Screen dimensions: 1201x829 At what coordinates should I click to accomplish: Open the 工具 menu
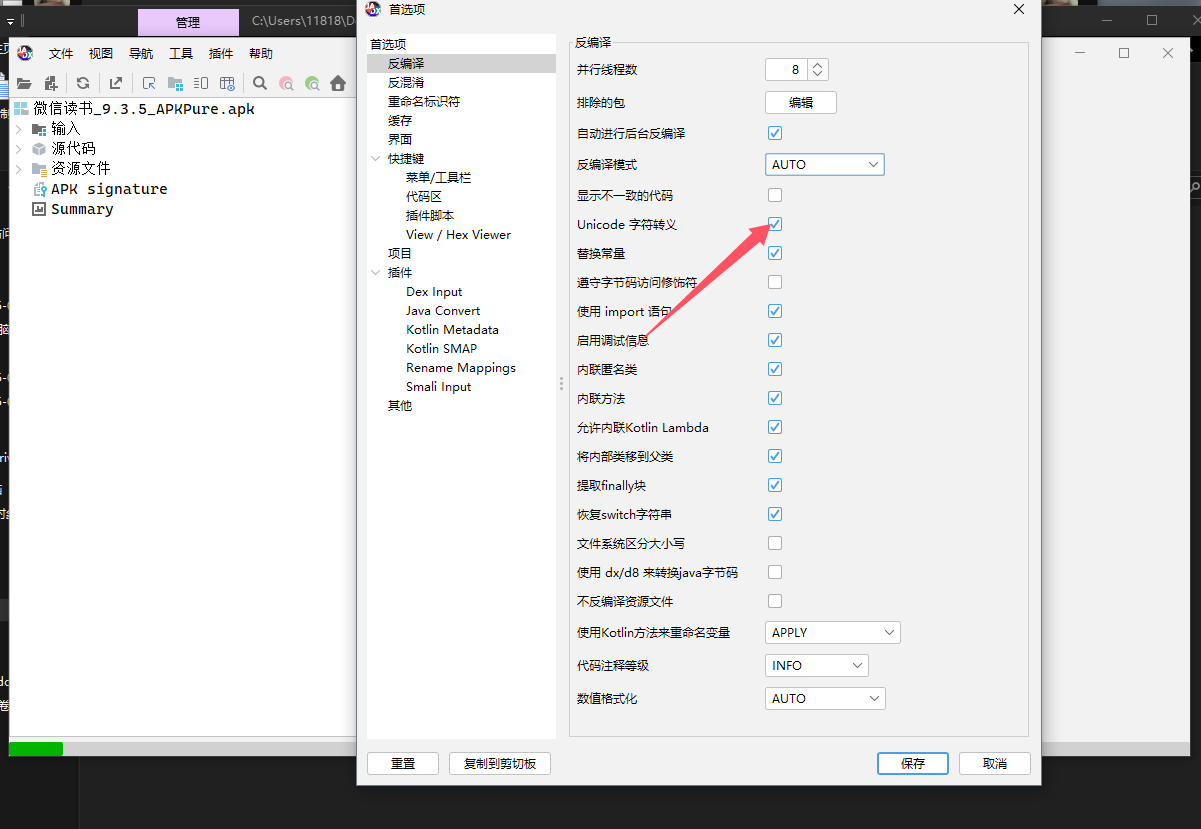coord(181,53)
